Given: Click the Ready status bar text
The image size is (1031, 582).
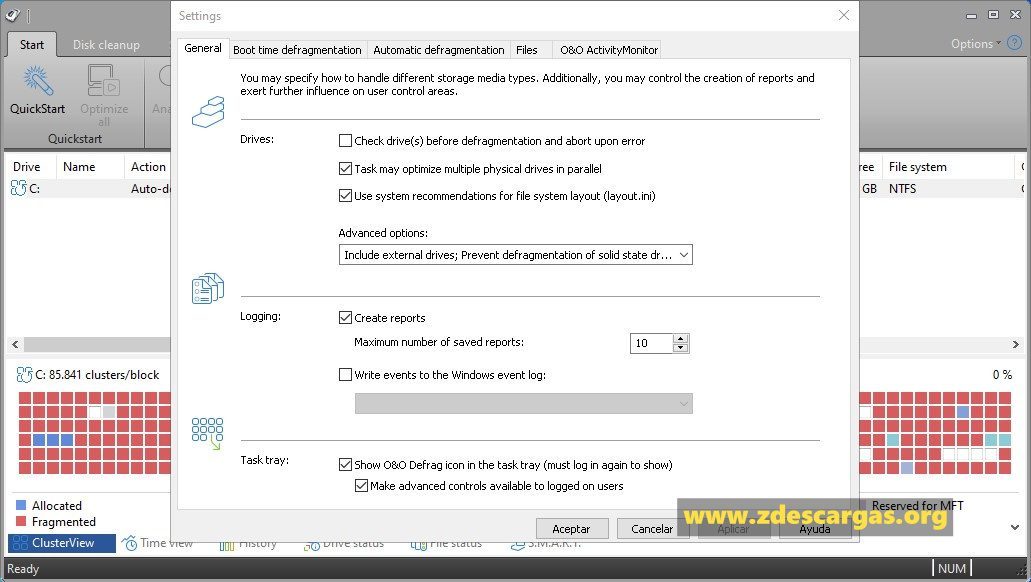Looking at the screenshot, I should (23, 569).
